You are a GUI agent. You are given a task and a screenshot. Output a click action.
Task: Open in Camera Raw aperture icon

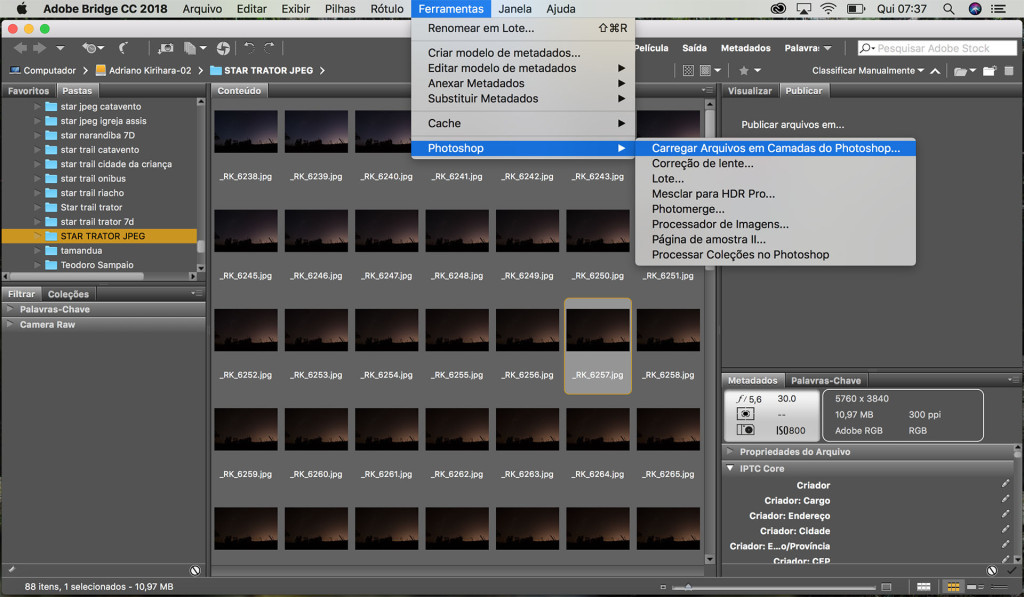pos(223,48)
